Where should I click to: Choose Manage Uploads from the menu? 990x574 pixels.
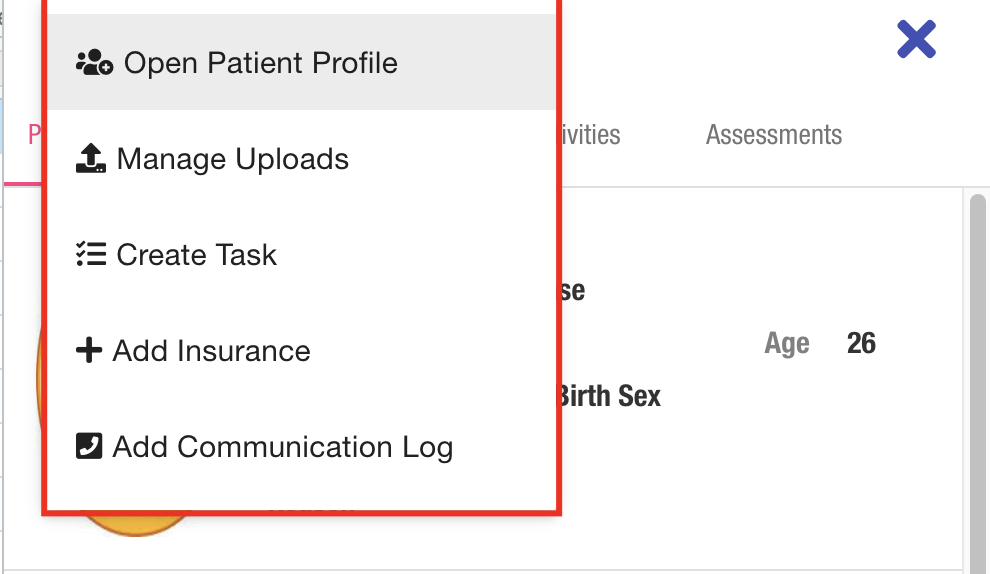(x=232, y=159)
